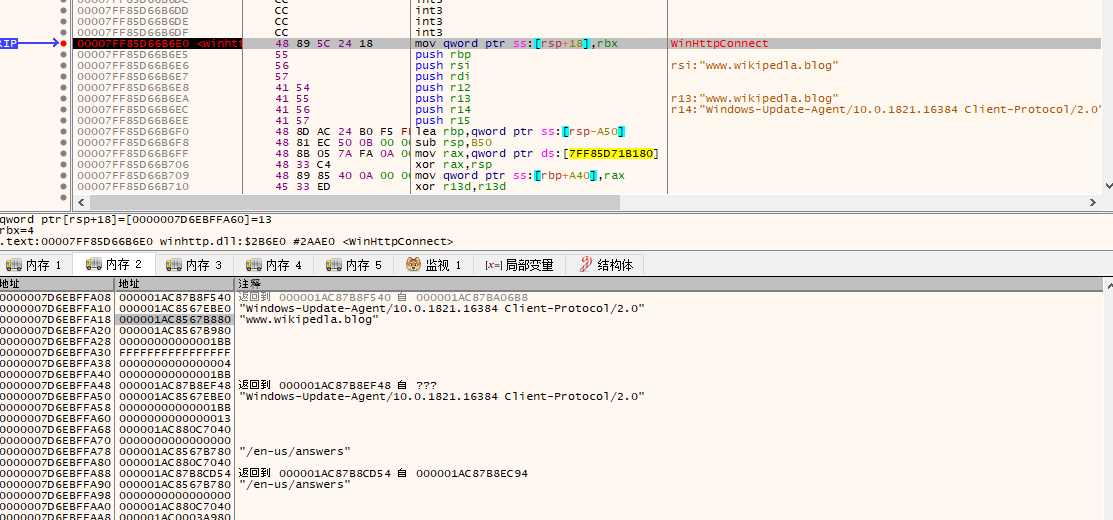The height and width of the screenshot is (520, 1113).
Task: Click return comment 返回到 000001AC87B8CD54
Action: [x=383, y=473]
